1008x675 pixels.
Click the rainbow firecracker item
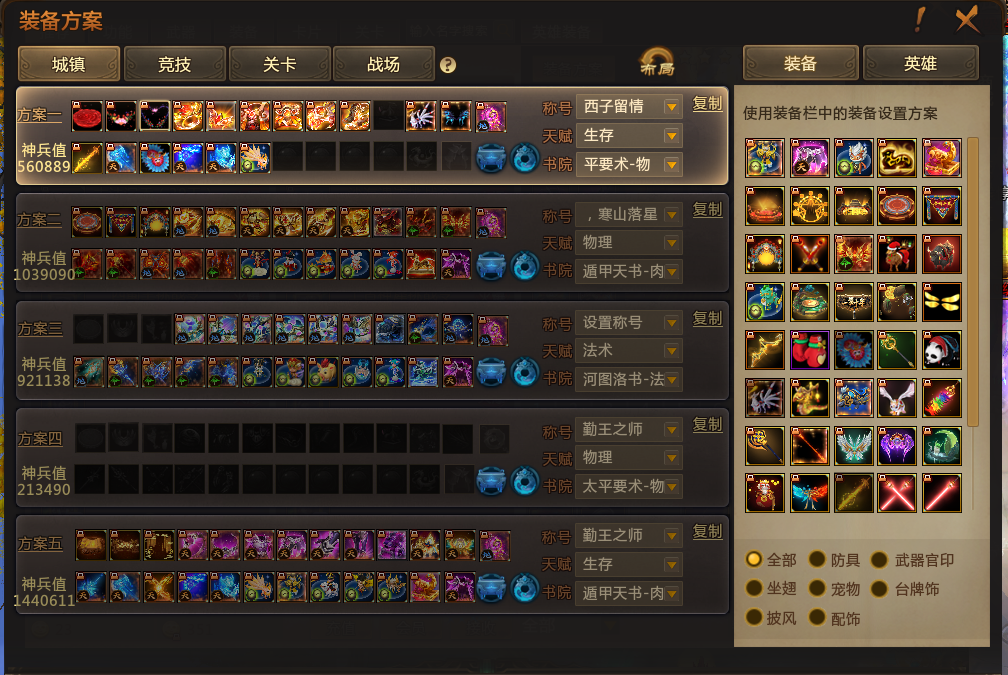tap(942, 398)
